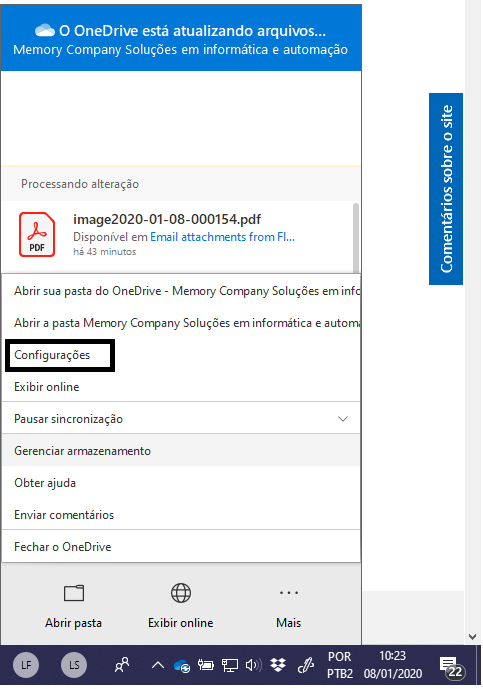Click the Exibir online globe icon
Screen dimensions: 483x689
(x=181, y=593)
